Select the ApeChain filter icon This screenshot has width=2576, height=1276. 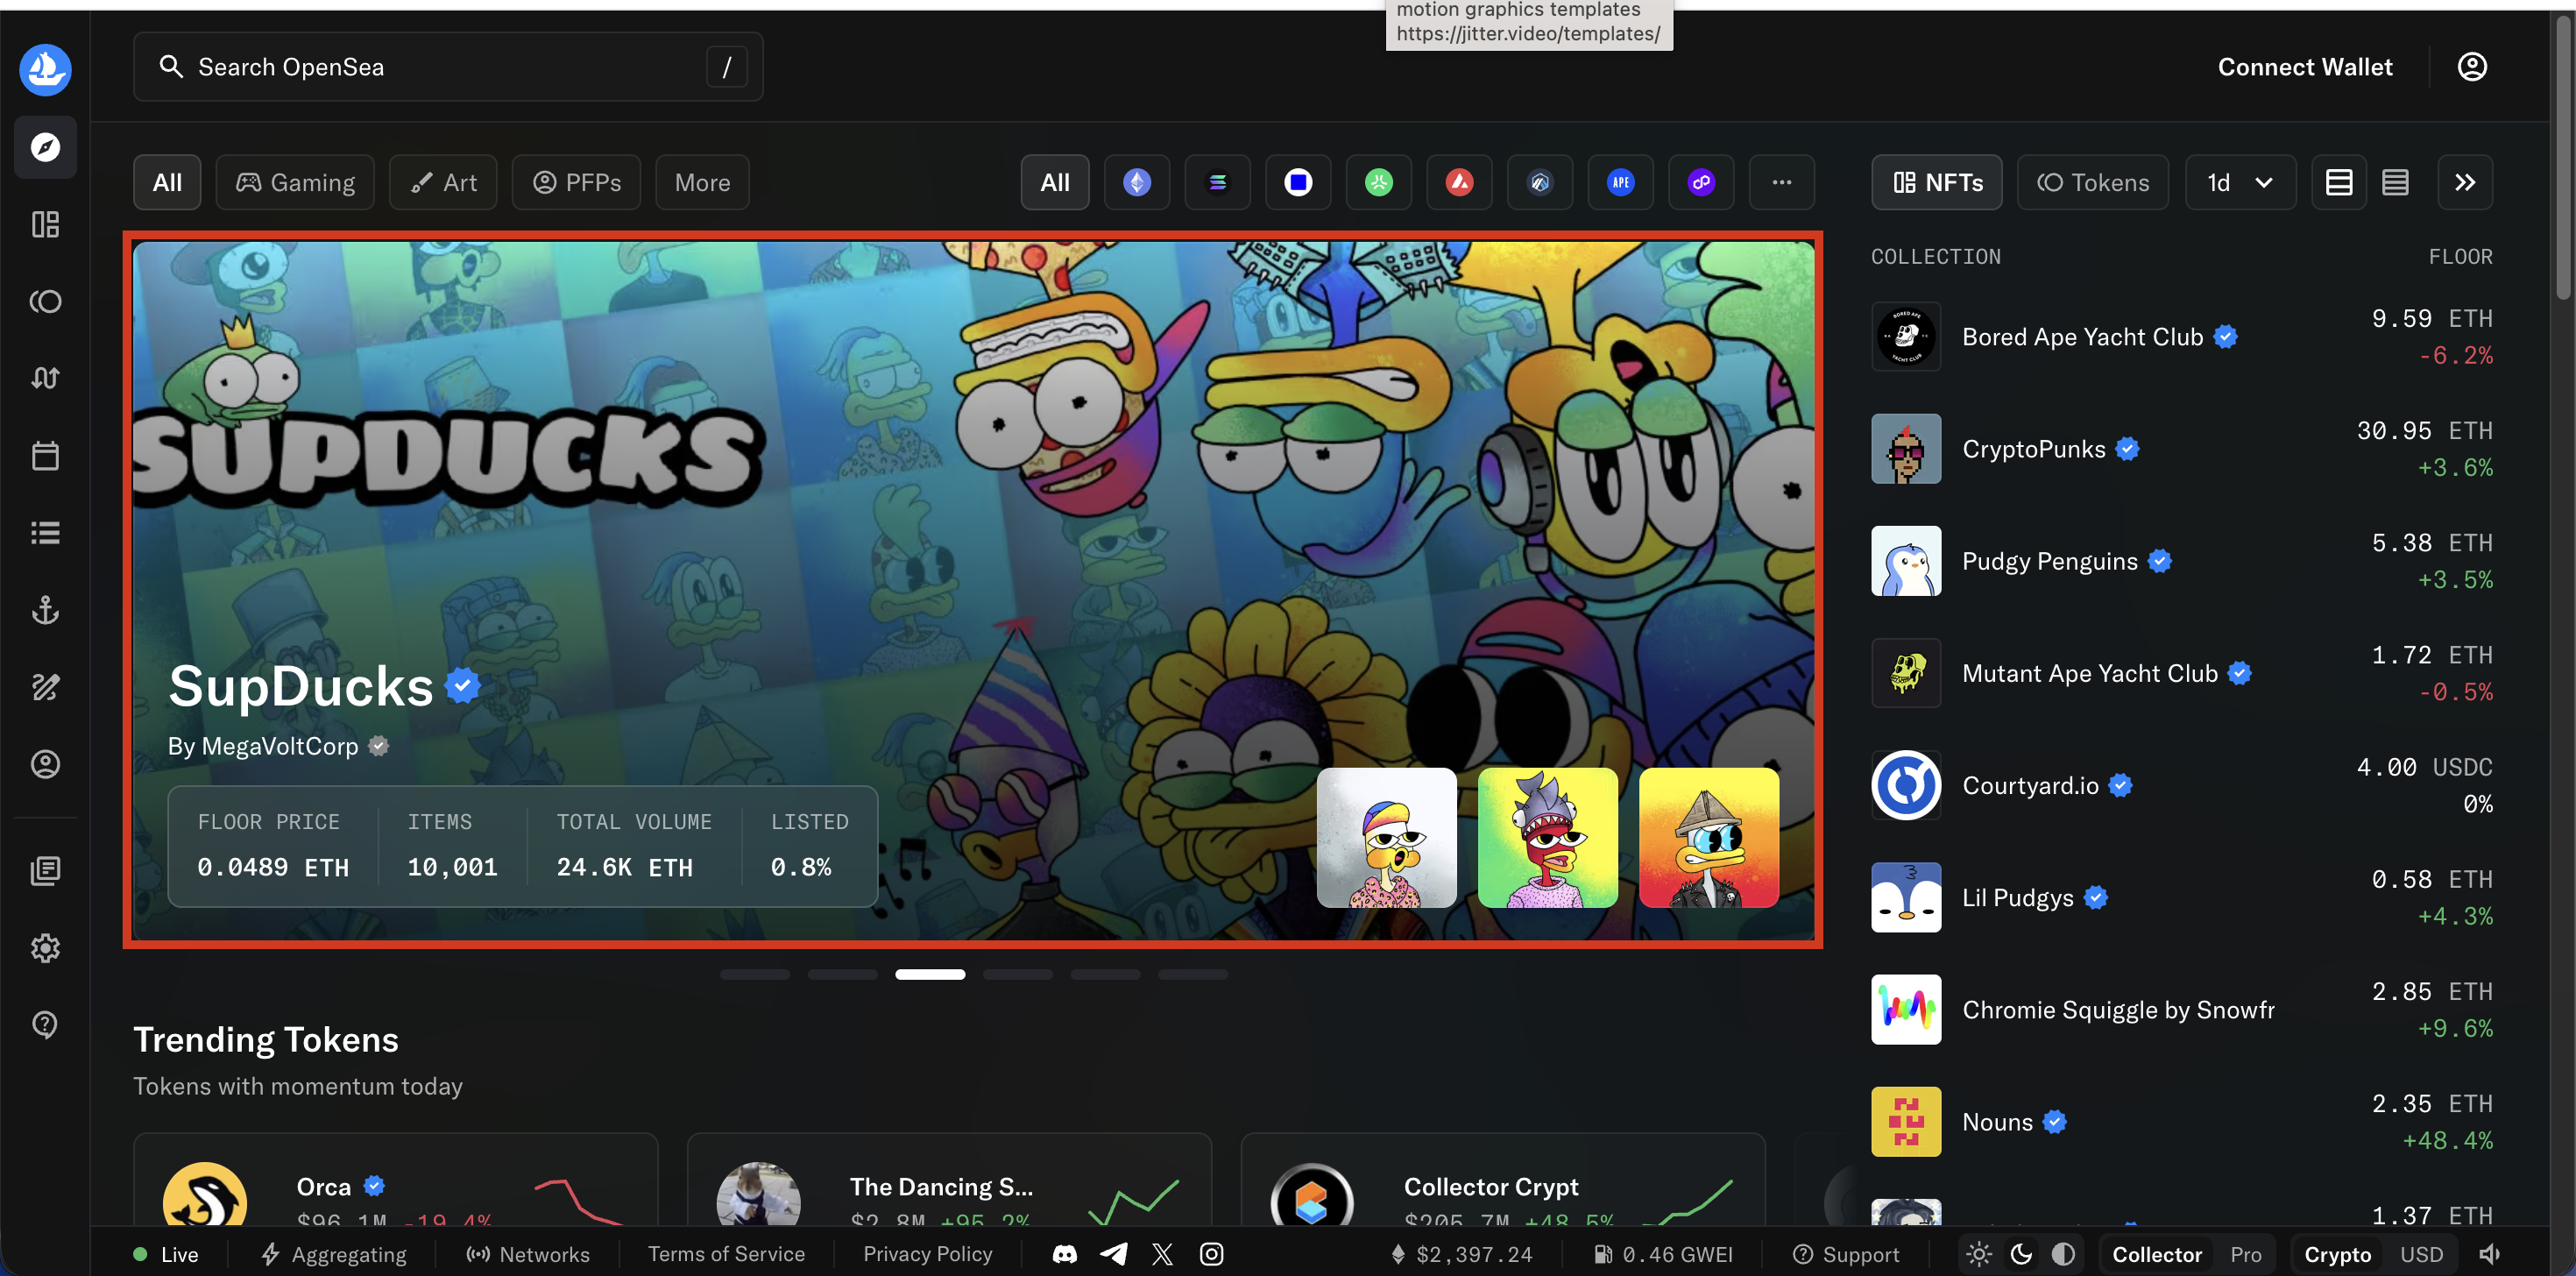pos(1620,182)
